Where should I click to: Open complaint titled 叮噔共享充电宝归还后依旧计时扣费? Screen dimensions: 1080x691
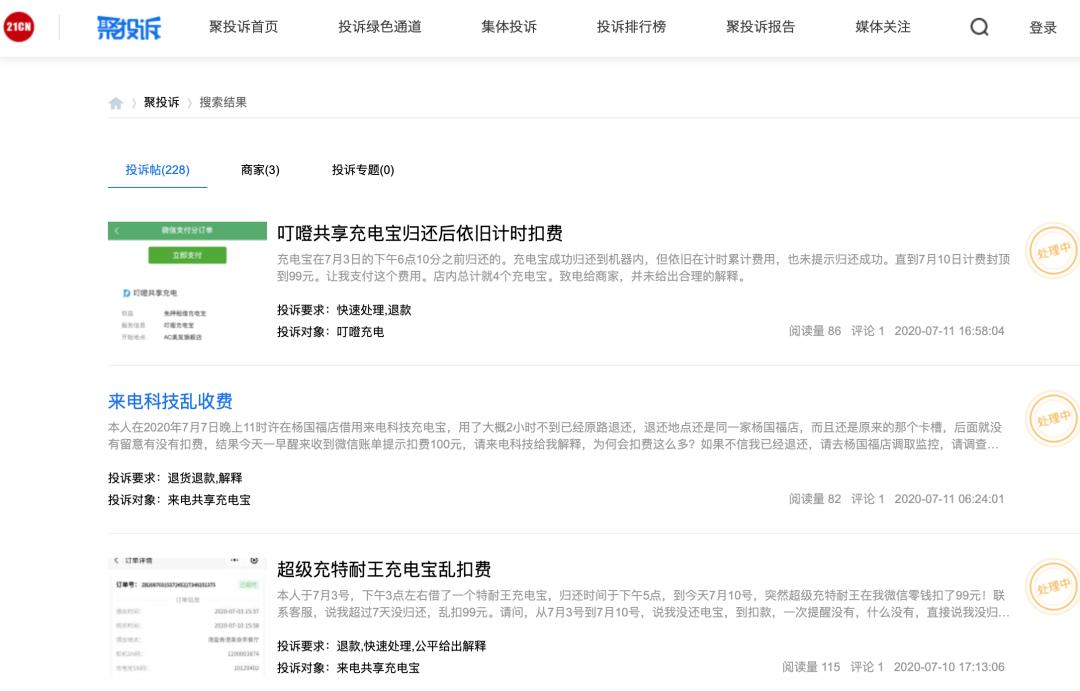[x=420, y=234]
